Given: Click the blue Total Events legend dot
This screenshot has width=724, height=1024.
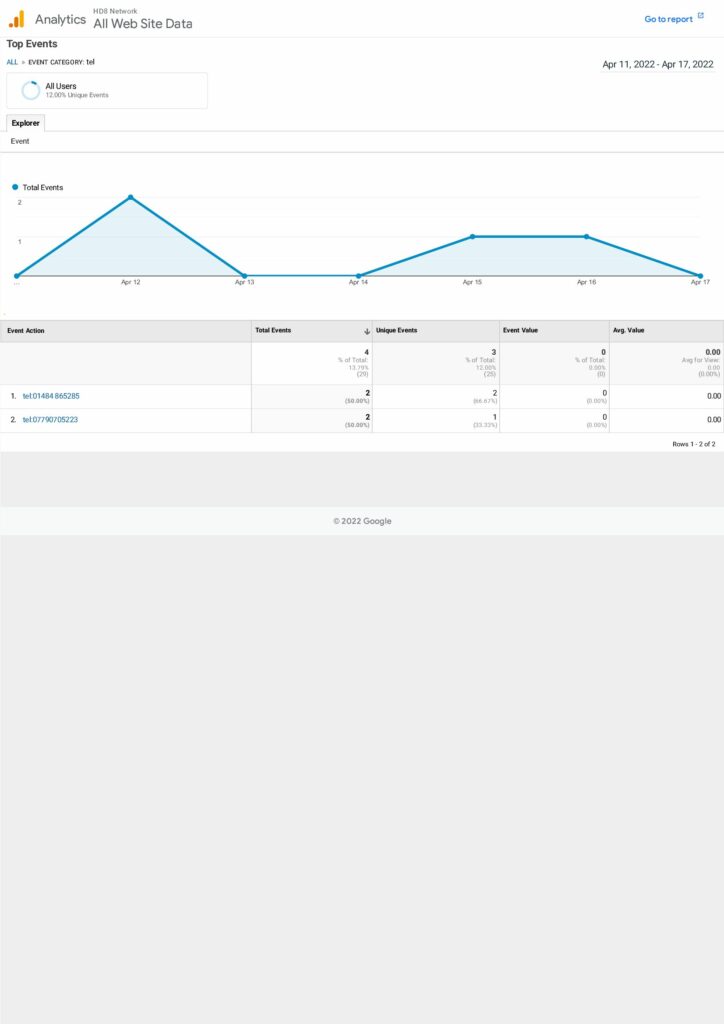Looking at the screenshot, I should click(15, 187).
